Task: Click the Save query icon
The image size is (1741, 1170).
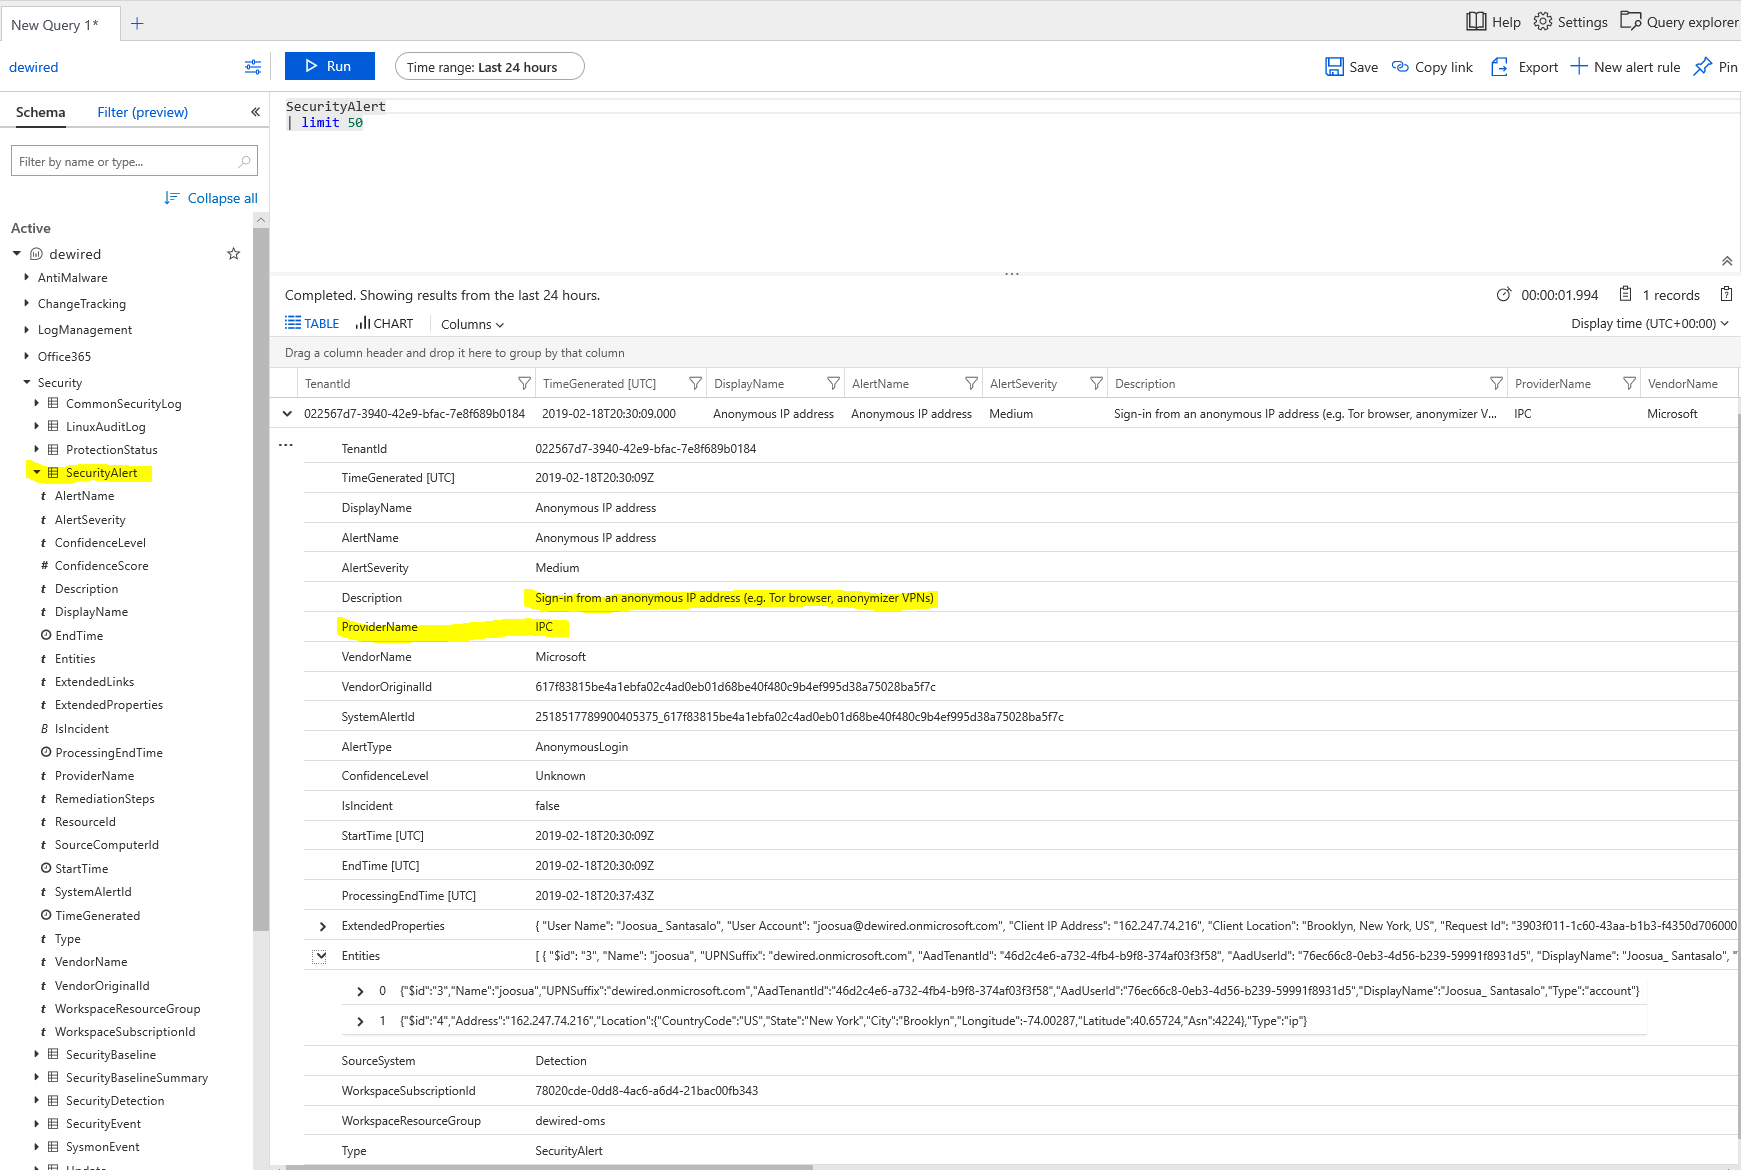Action: [1334, 67]
